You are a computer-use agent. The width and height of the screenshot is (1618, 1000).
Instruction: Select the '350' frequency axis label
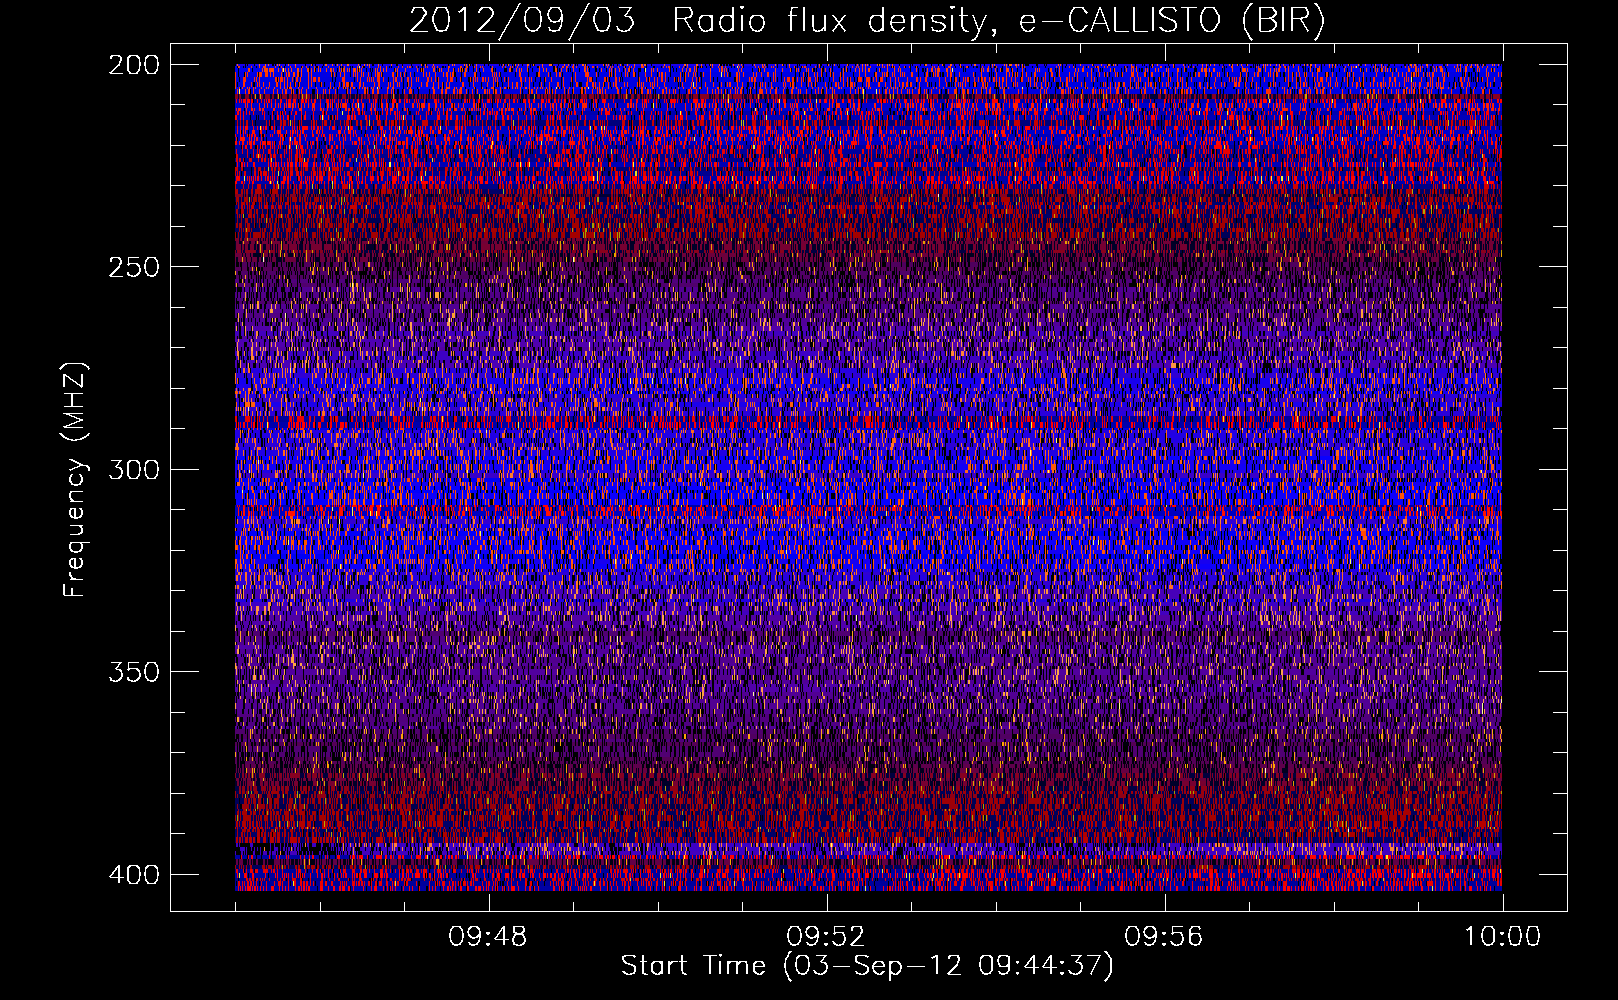133,672
